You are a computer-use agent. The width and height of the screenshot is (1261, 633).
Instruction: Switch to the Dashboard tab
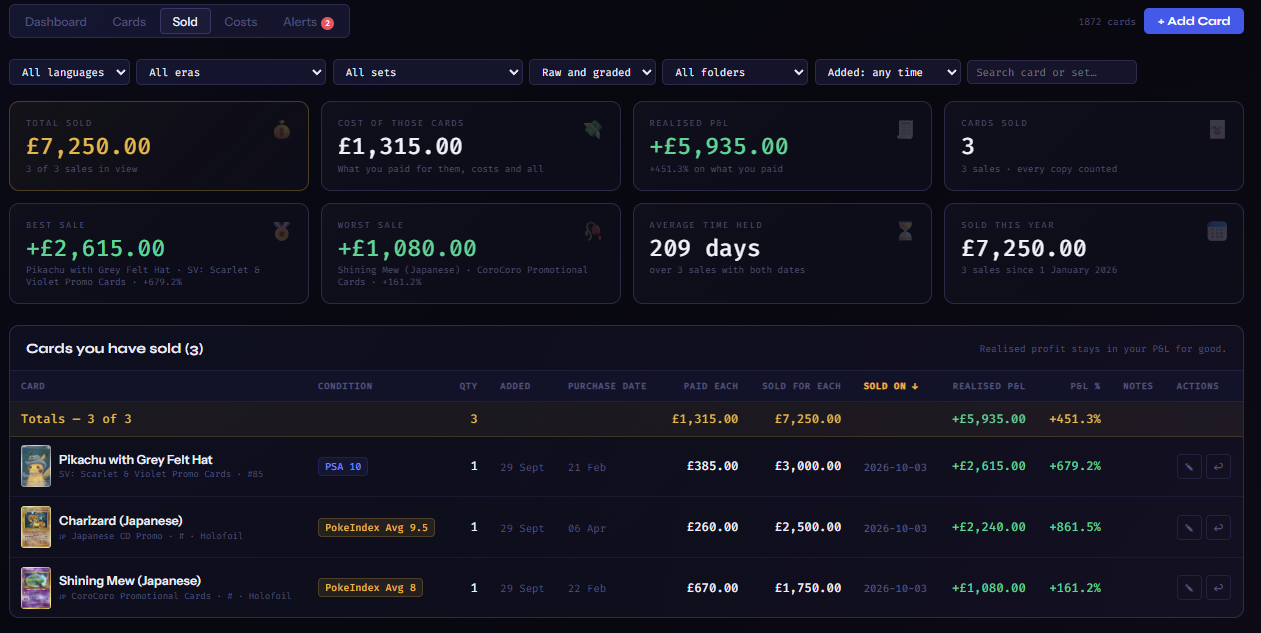coord(56,21)
